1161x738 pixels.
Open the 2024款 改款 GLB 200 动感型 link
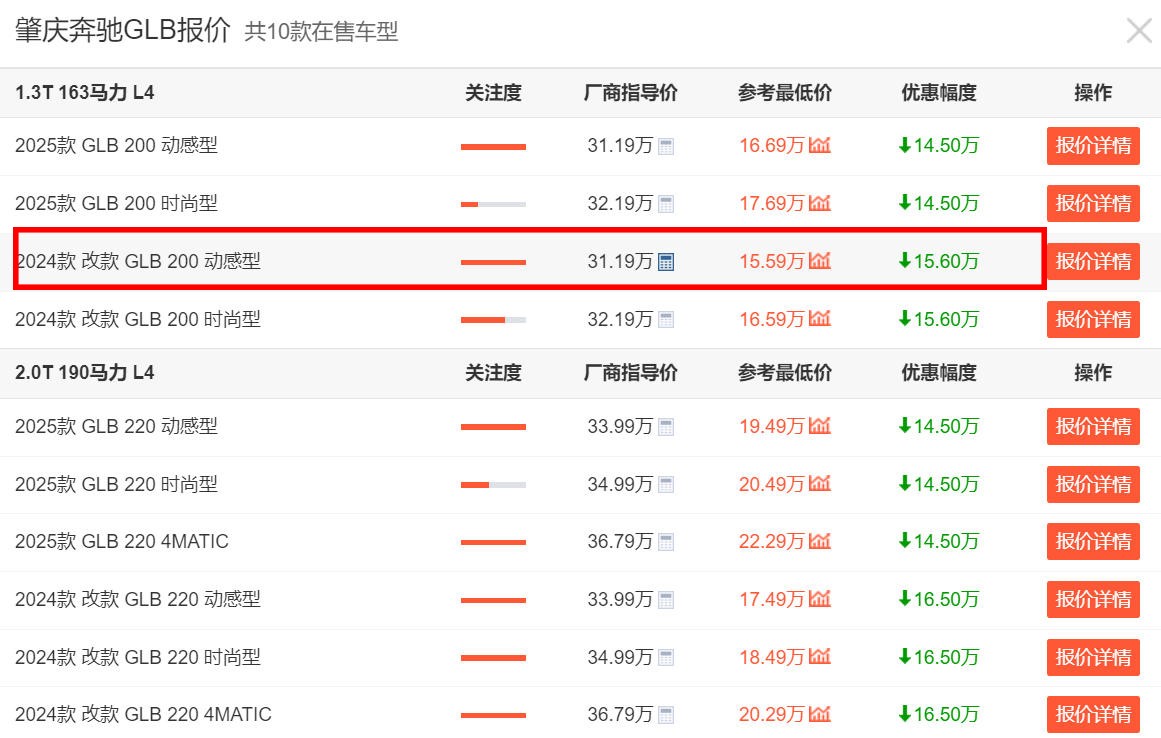click(x=138, y=261)
